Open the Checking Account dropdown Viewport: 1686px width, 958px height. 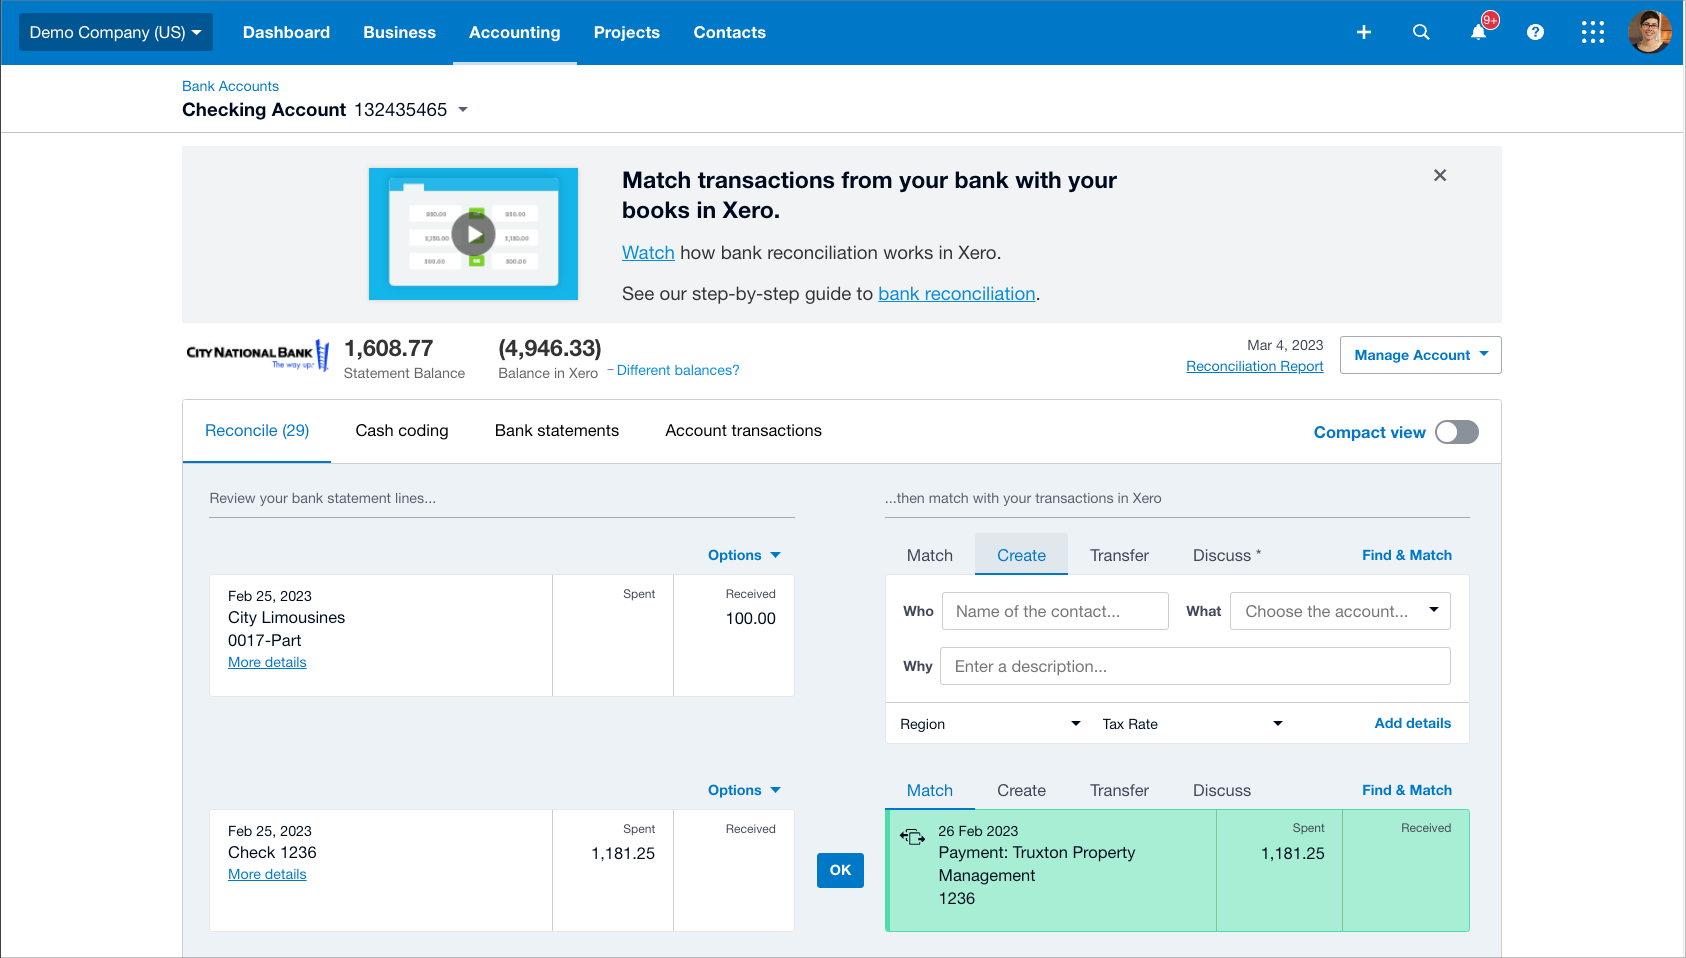(462, 110)
